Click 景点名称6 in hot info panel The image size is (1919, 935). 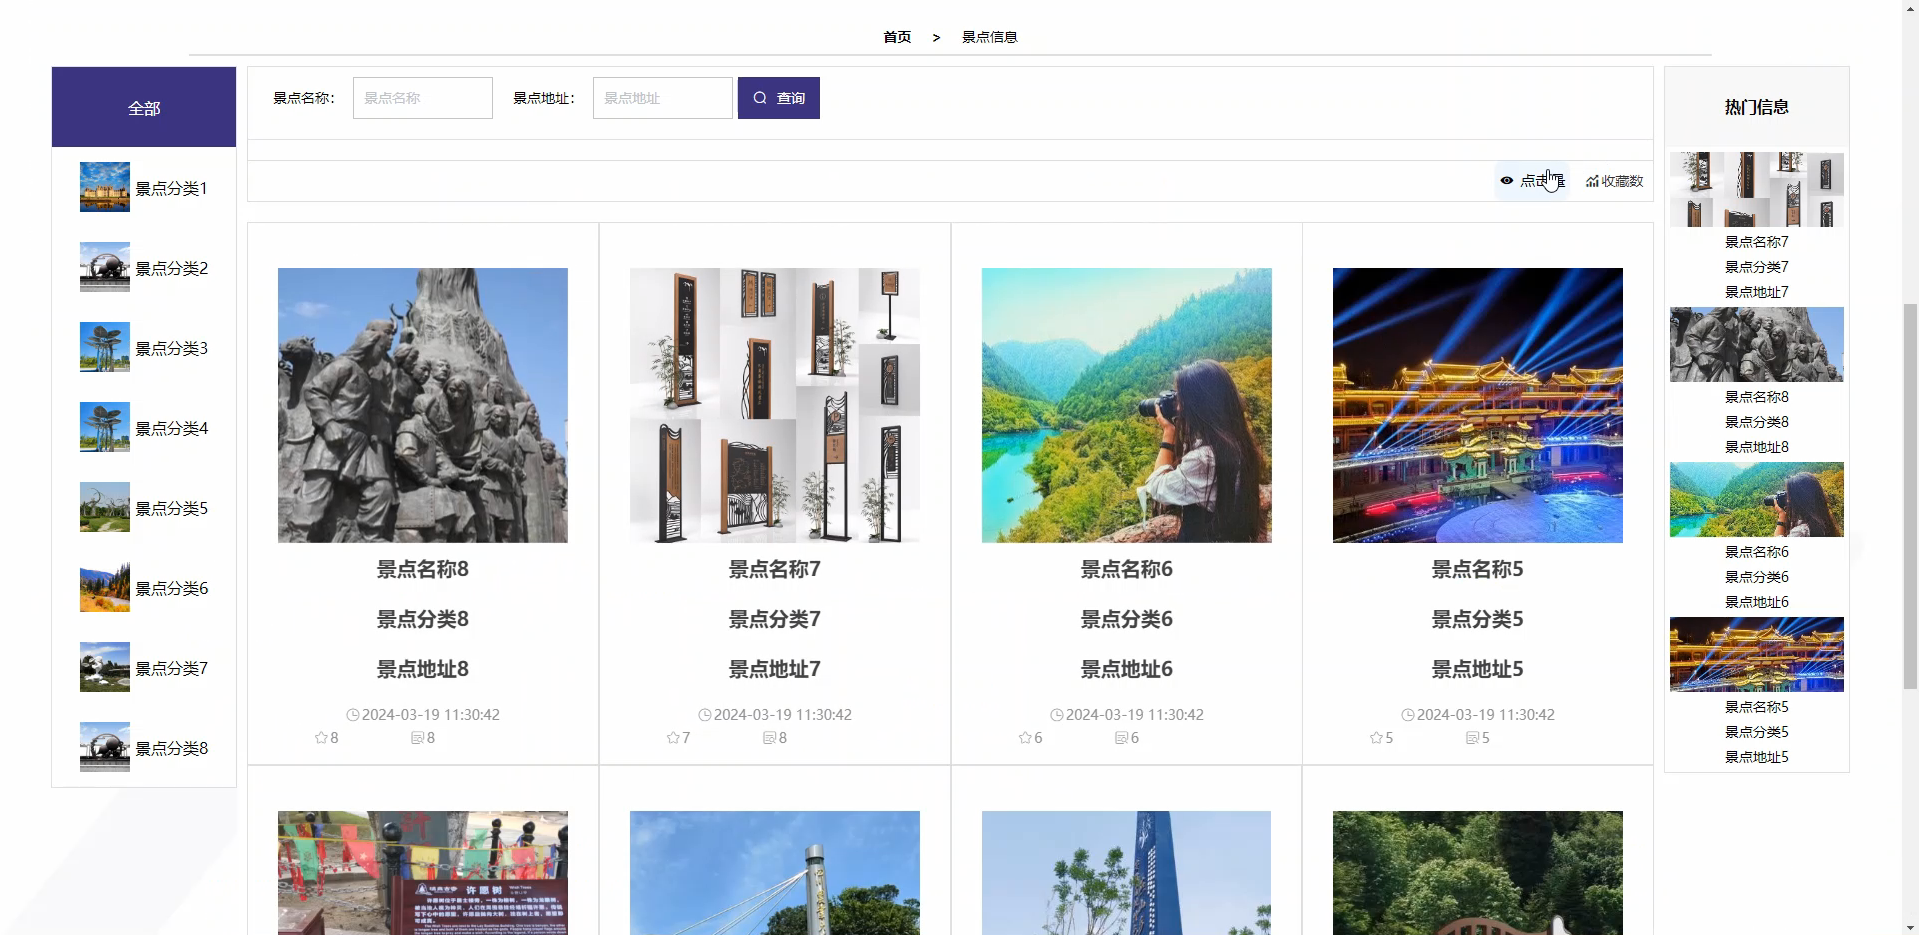(1757, 552)
